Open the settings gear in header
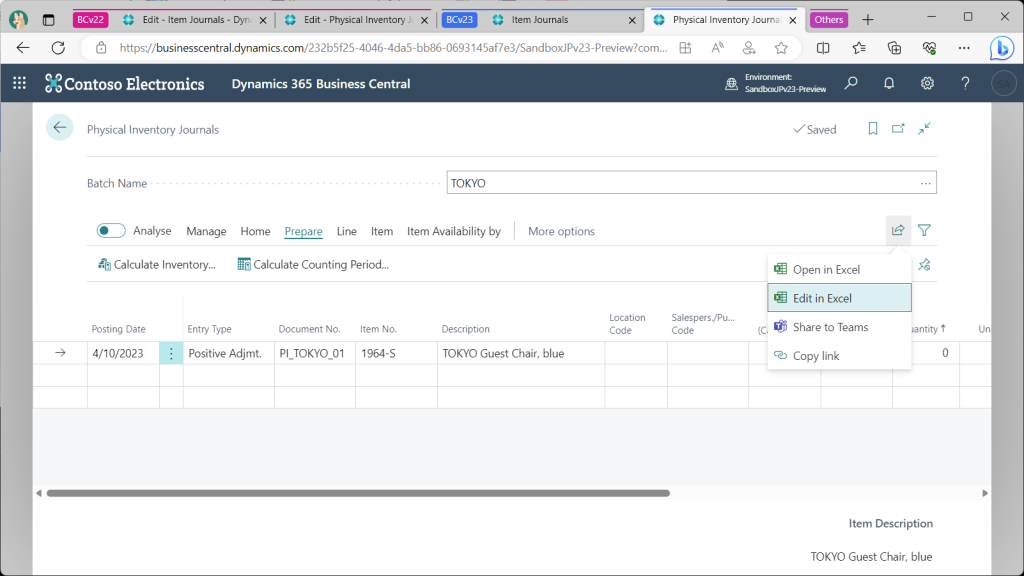 pyautogui.click(x=927, y=84)
